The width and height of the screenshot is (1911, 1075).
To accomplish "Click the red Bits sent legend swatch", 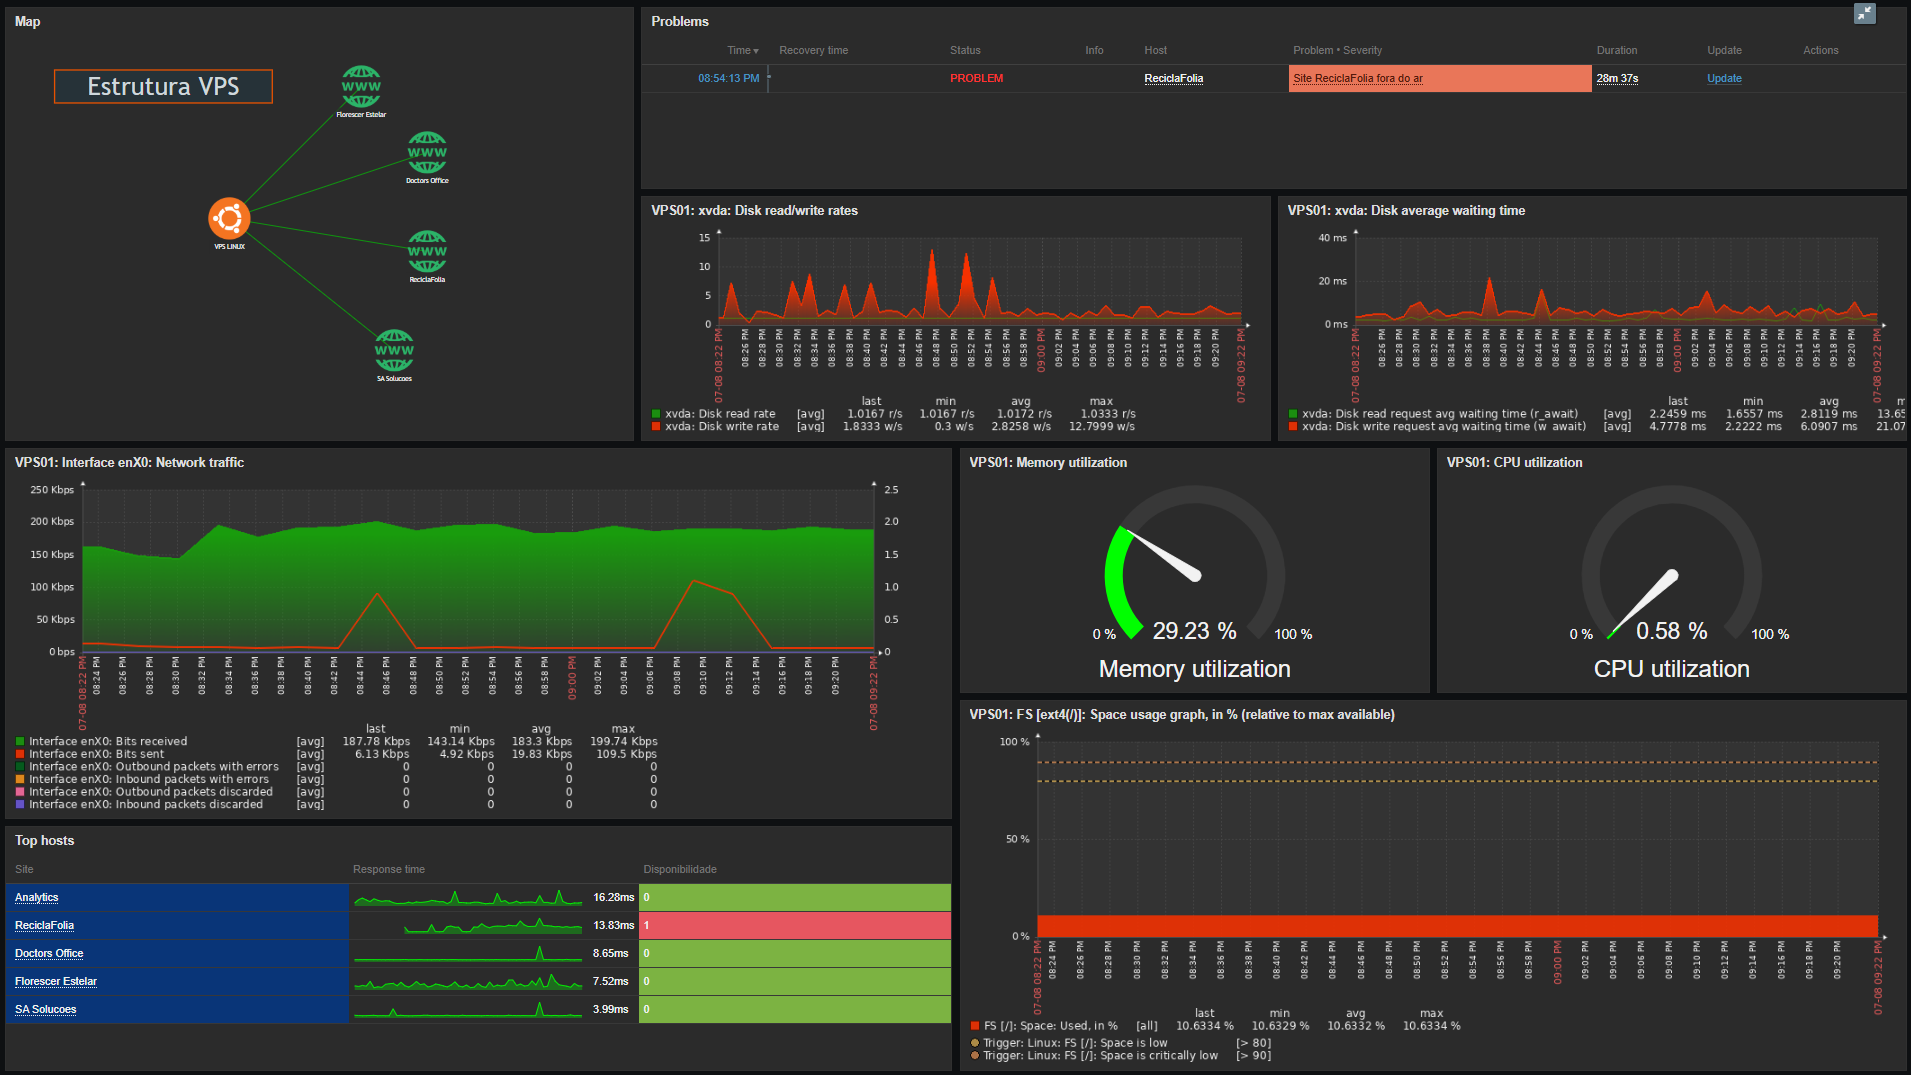I will click(20, 754).
